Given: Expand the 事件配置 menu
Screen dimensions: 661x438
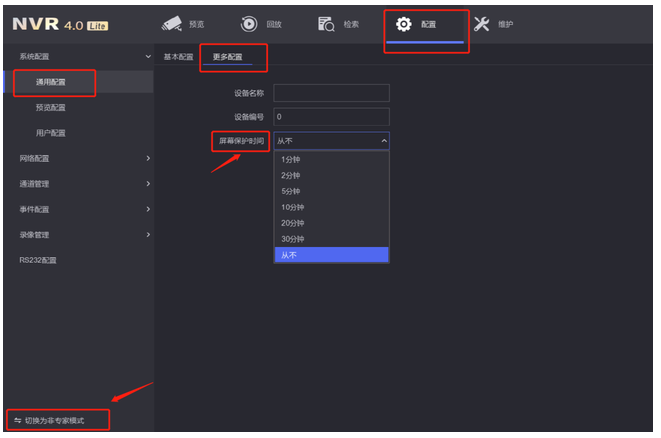Looking at the screenshot, I should (x=148, y=209).
